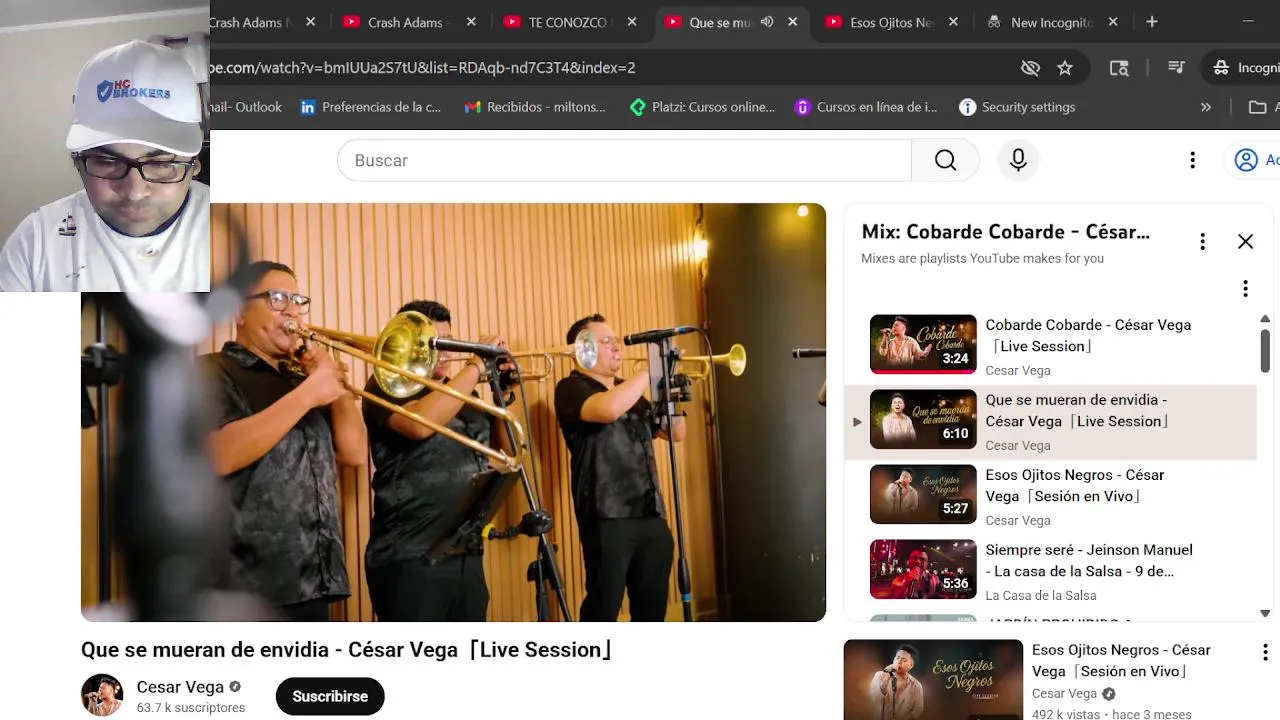This screenshot has width=1280, height=720.
Task: Open the three-dot menu below the panel X
Action: (x=1245, y=289)
